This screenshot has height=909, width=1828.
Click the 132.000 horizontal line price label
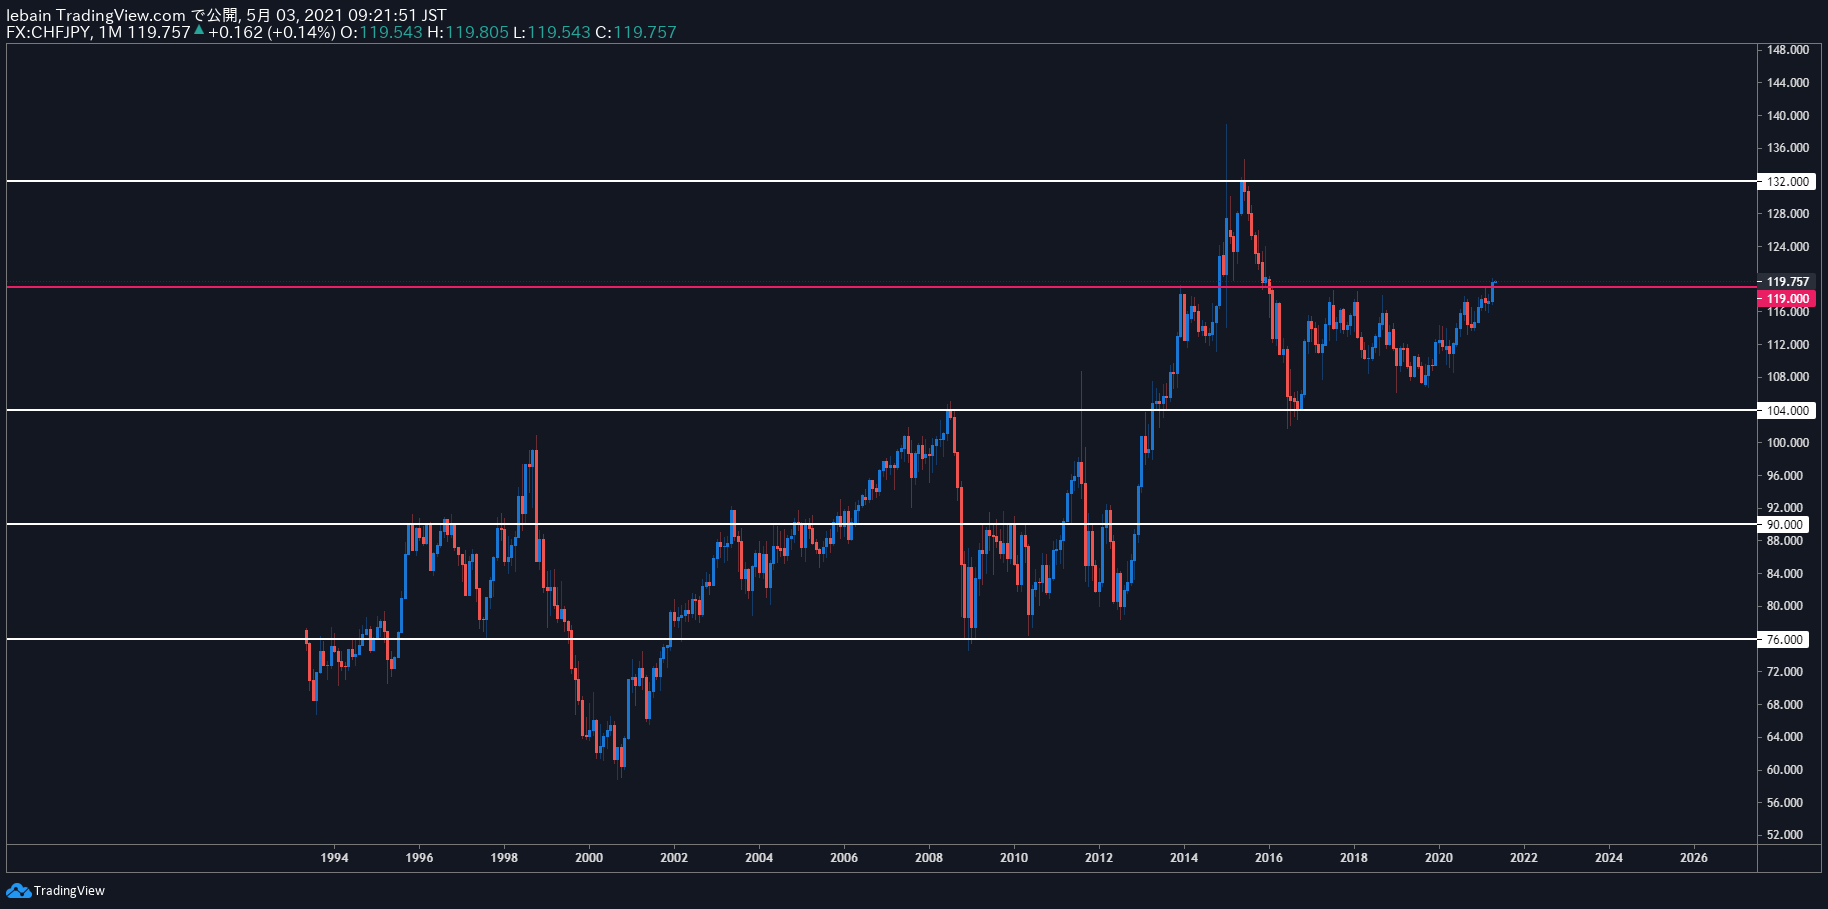[1787, 182]
